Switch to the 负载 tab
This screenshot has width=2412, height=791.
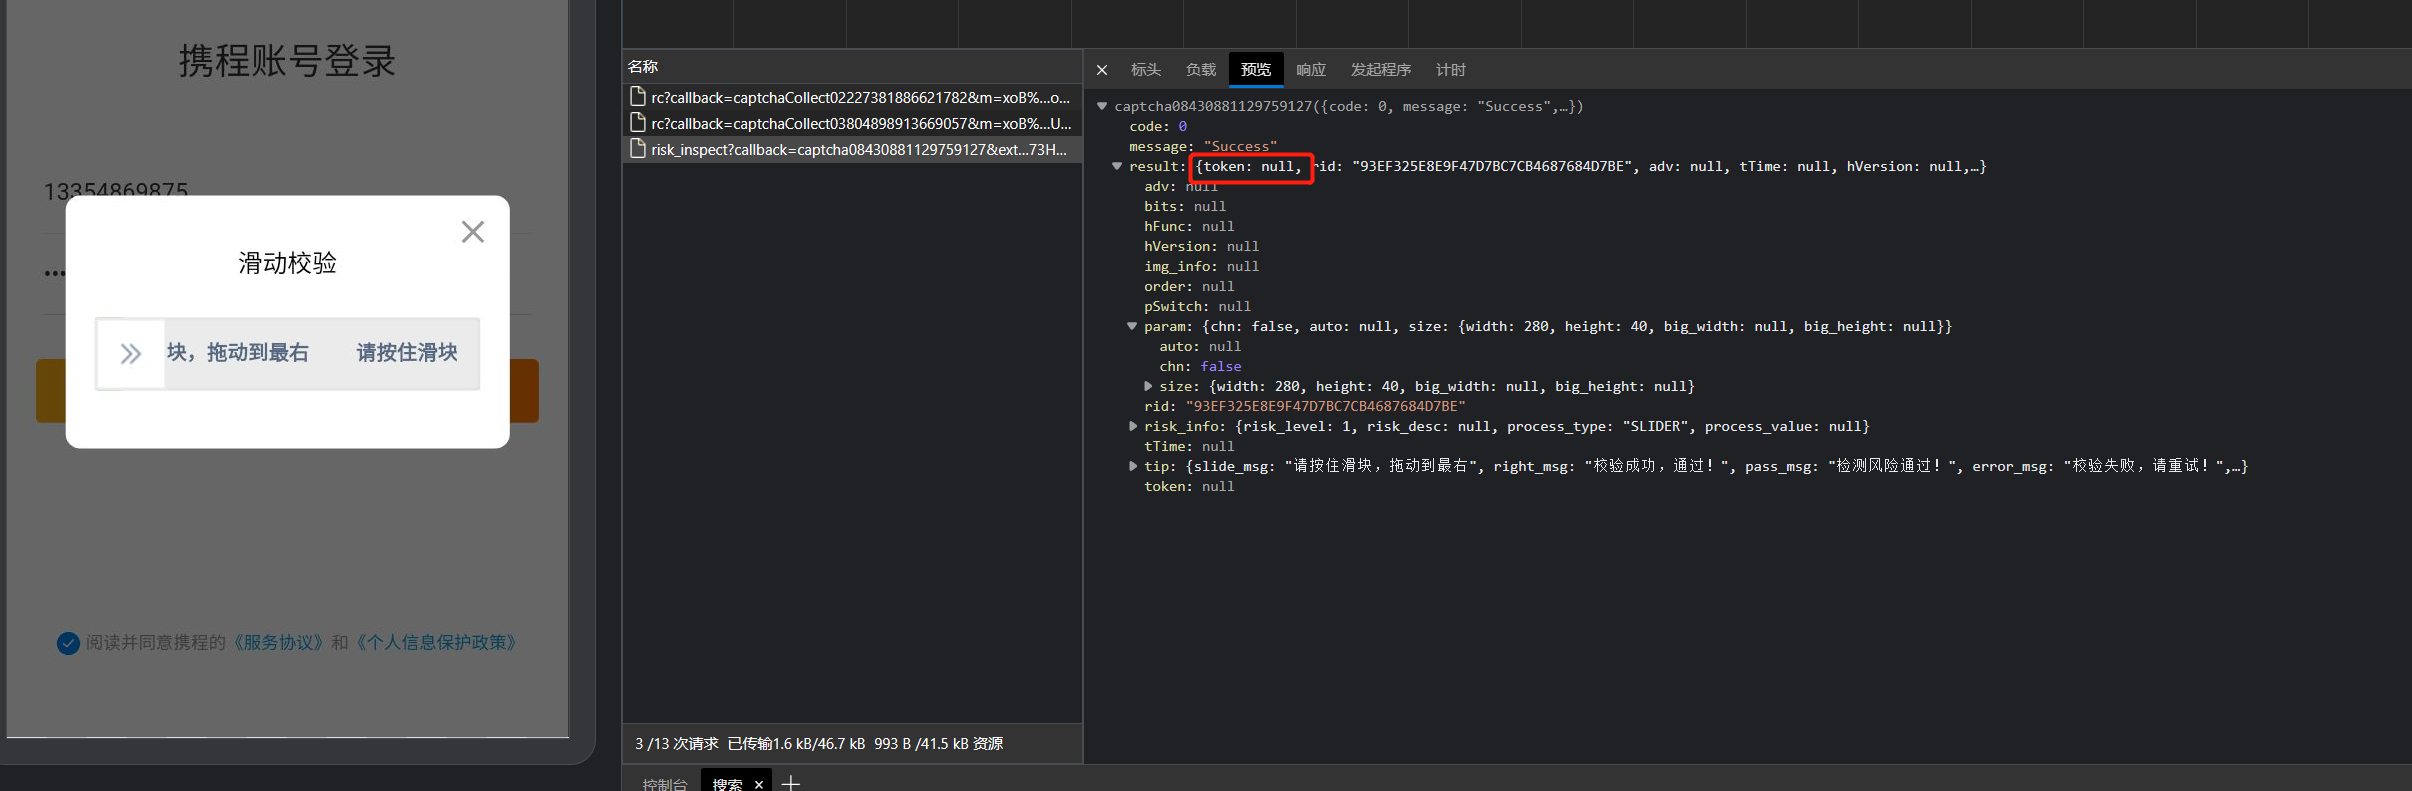1201,70
